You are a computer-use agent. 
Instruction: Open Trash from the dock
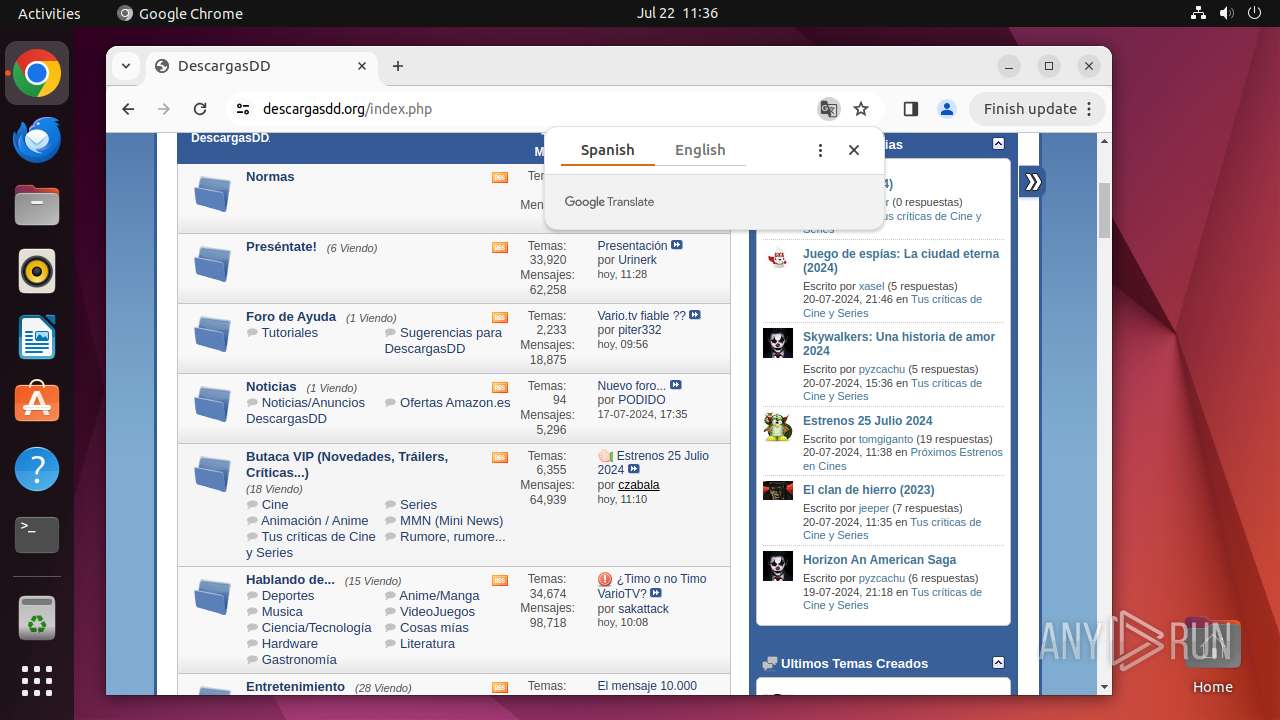point(37,618)
